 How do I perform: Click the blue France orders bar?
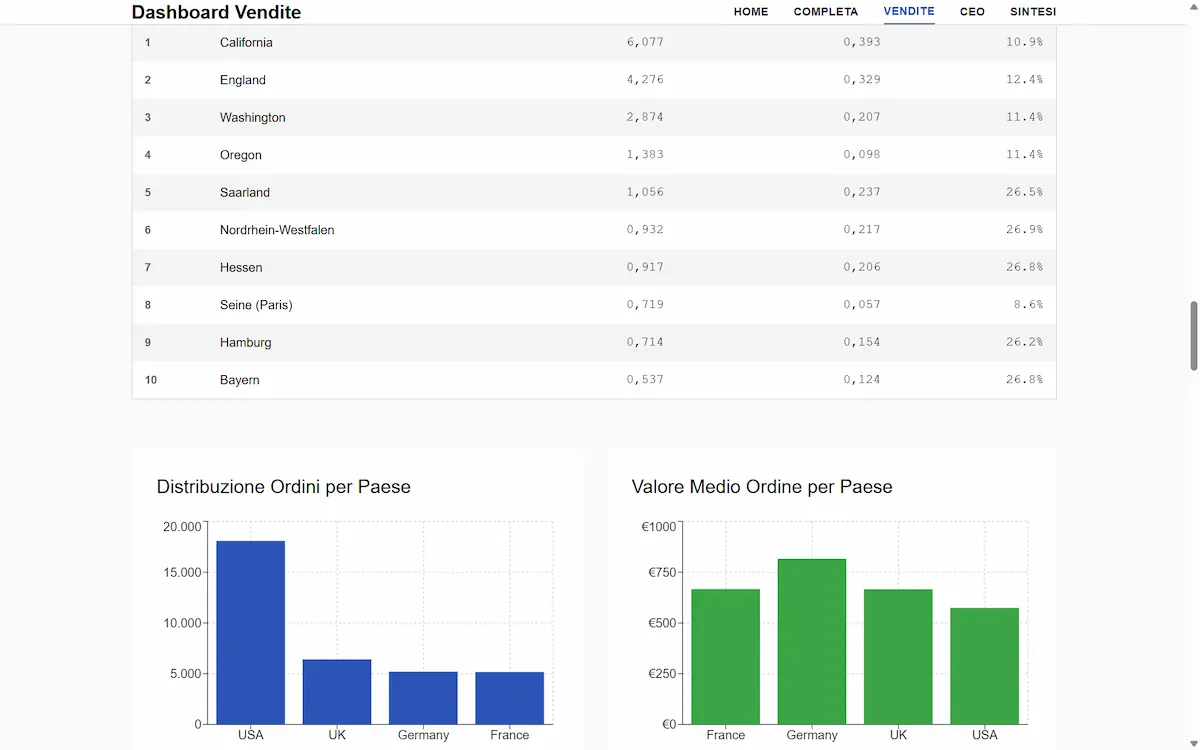(509, 697)
